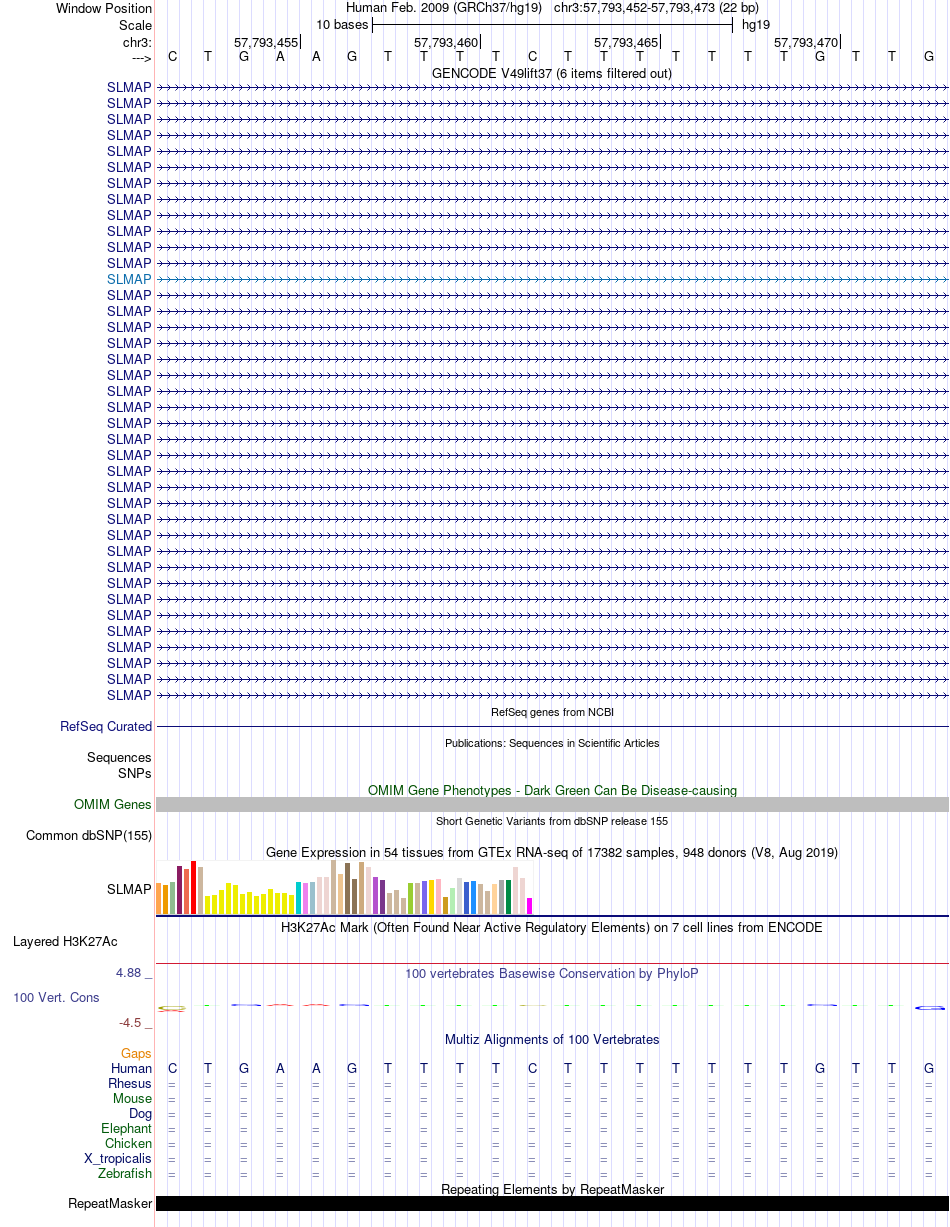Click the 'Human Feb. 2009 (GRCh37/hg19)' text
This screenshot has height=1227, width=950.
(443, 8)
